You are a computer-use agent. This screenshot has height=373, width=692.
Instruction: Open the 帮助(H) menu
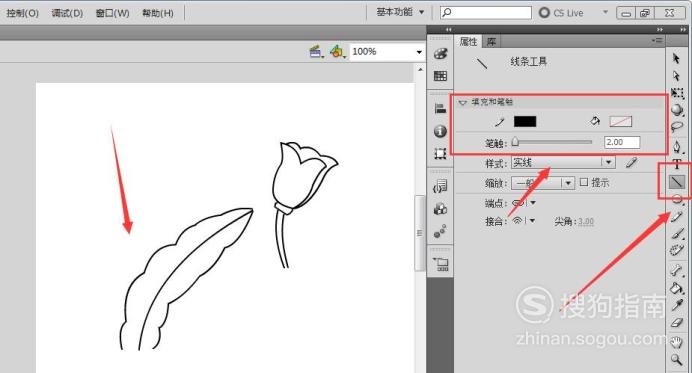coord(158,13)
